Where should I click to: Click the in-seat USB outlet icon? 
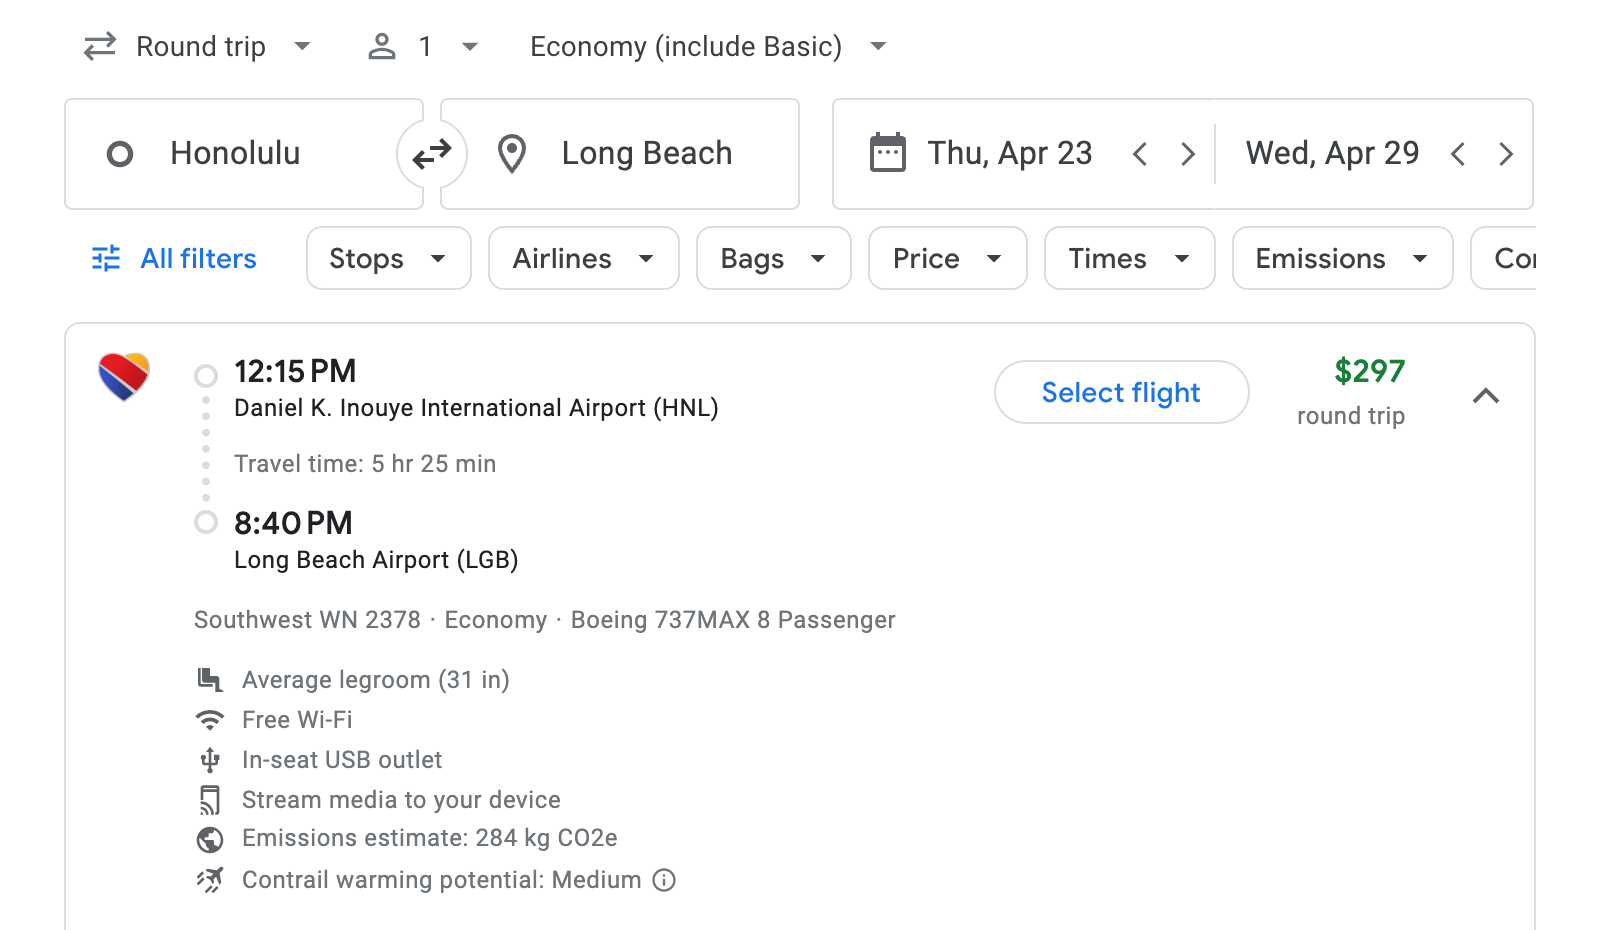[210, 759]
